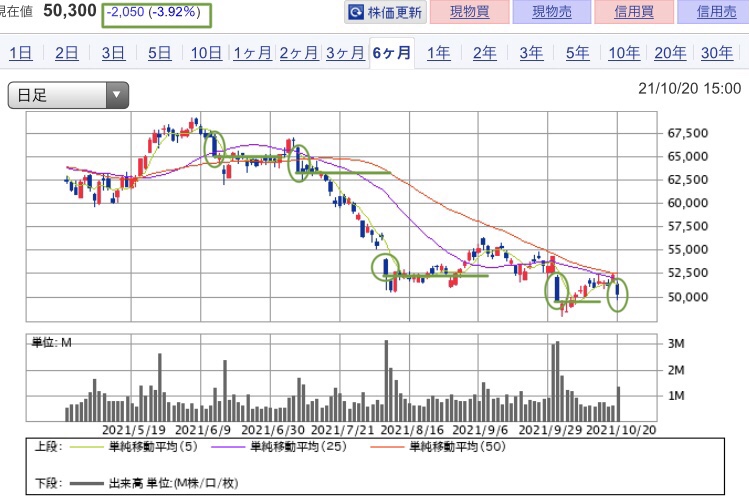
Task: Switch chart to 1年 period
Action: tap(439, 53)
